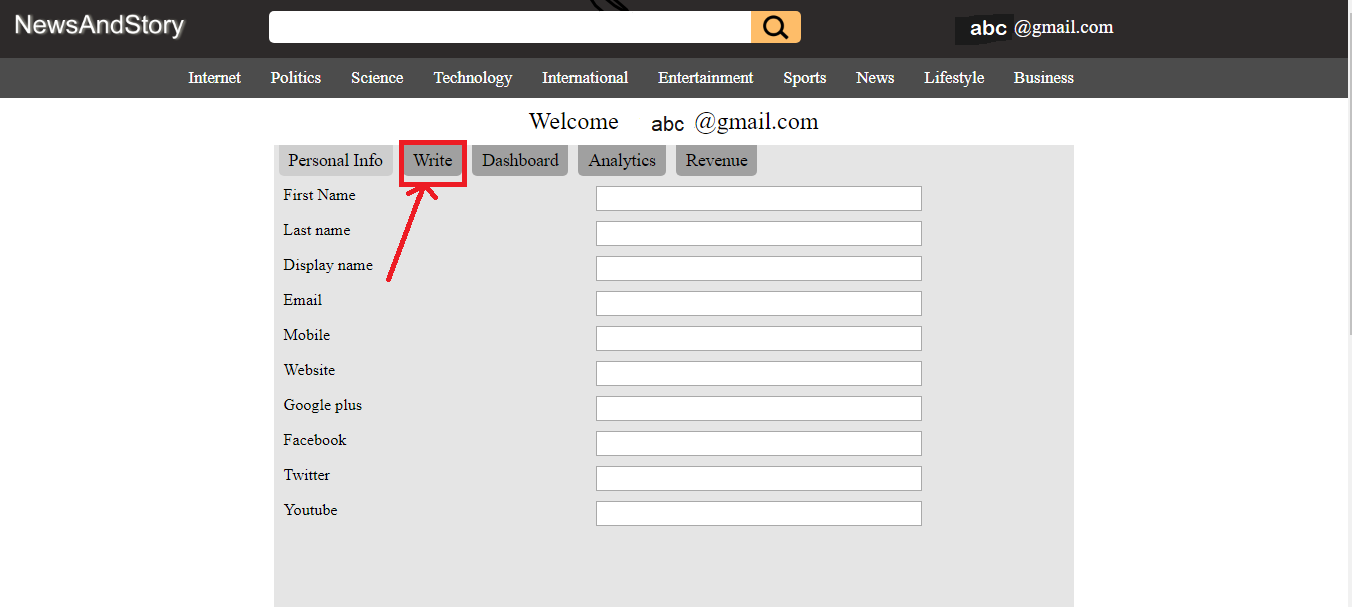This screenshot has height=607, width=1352.
Task: Open the Analytics tab
Action: [x=622, y=161]
